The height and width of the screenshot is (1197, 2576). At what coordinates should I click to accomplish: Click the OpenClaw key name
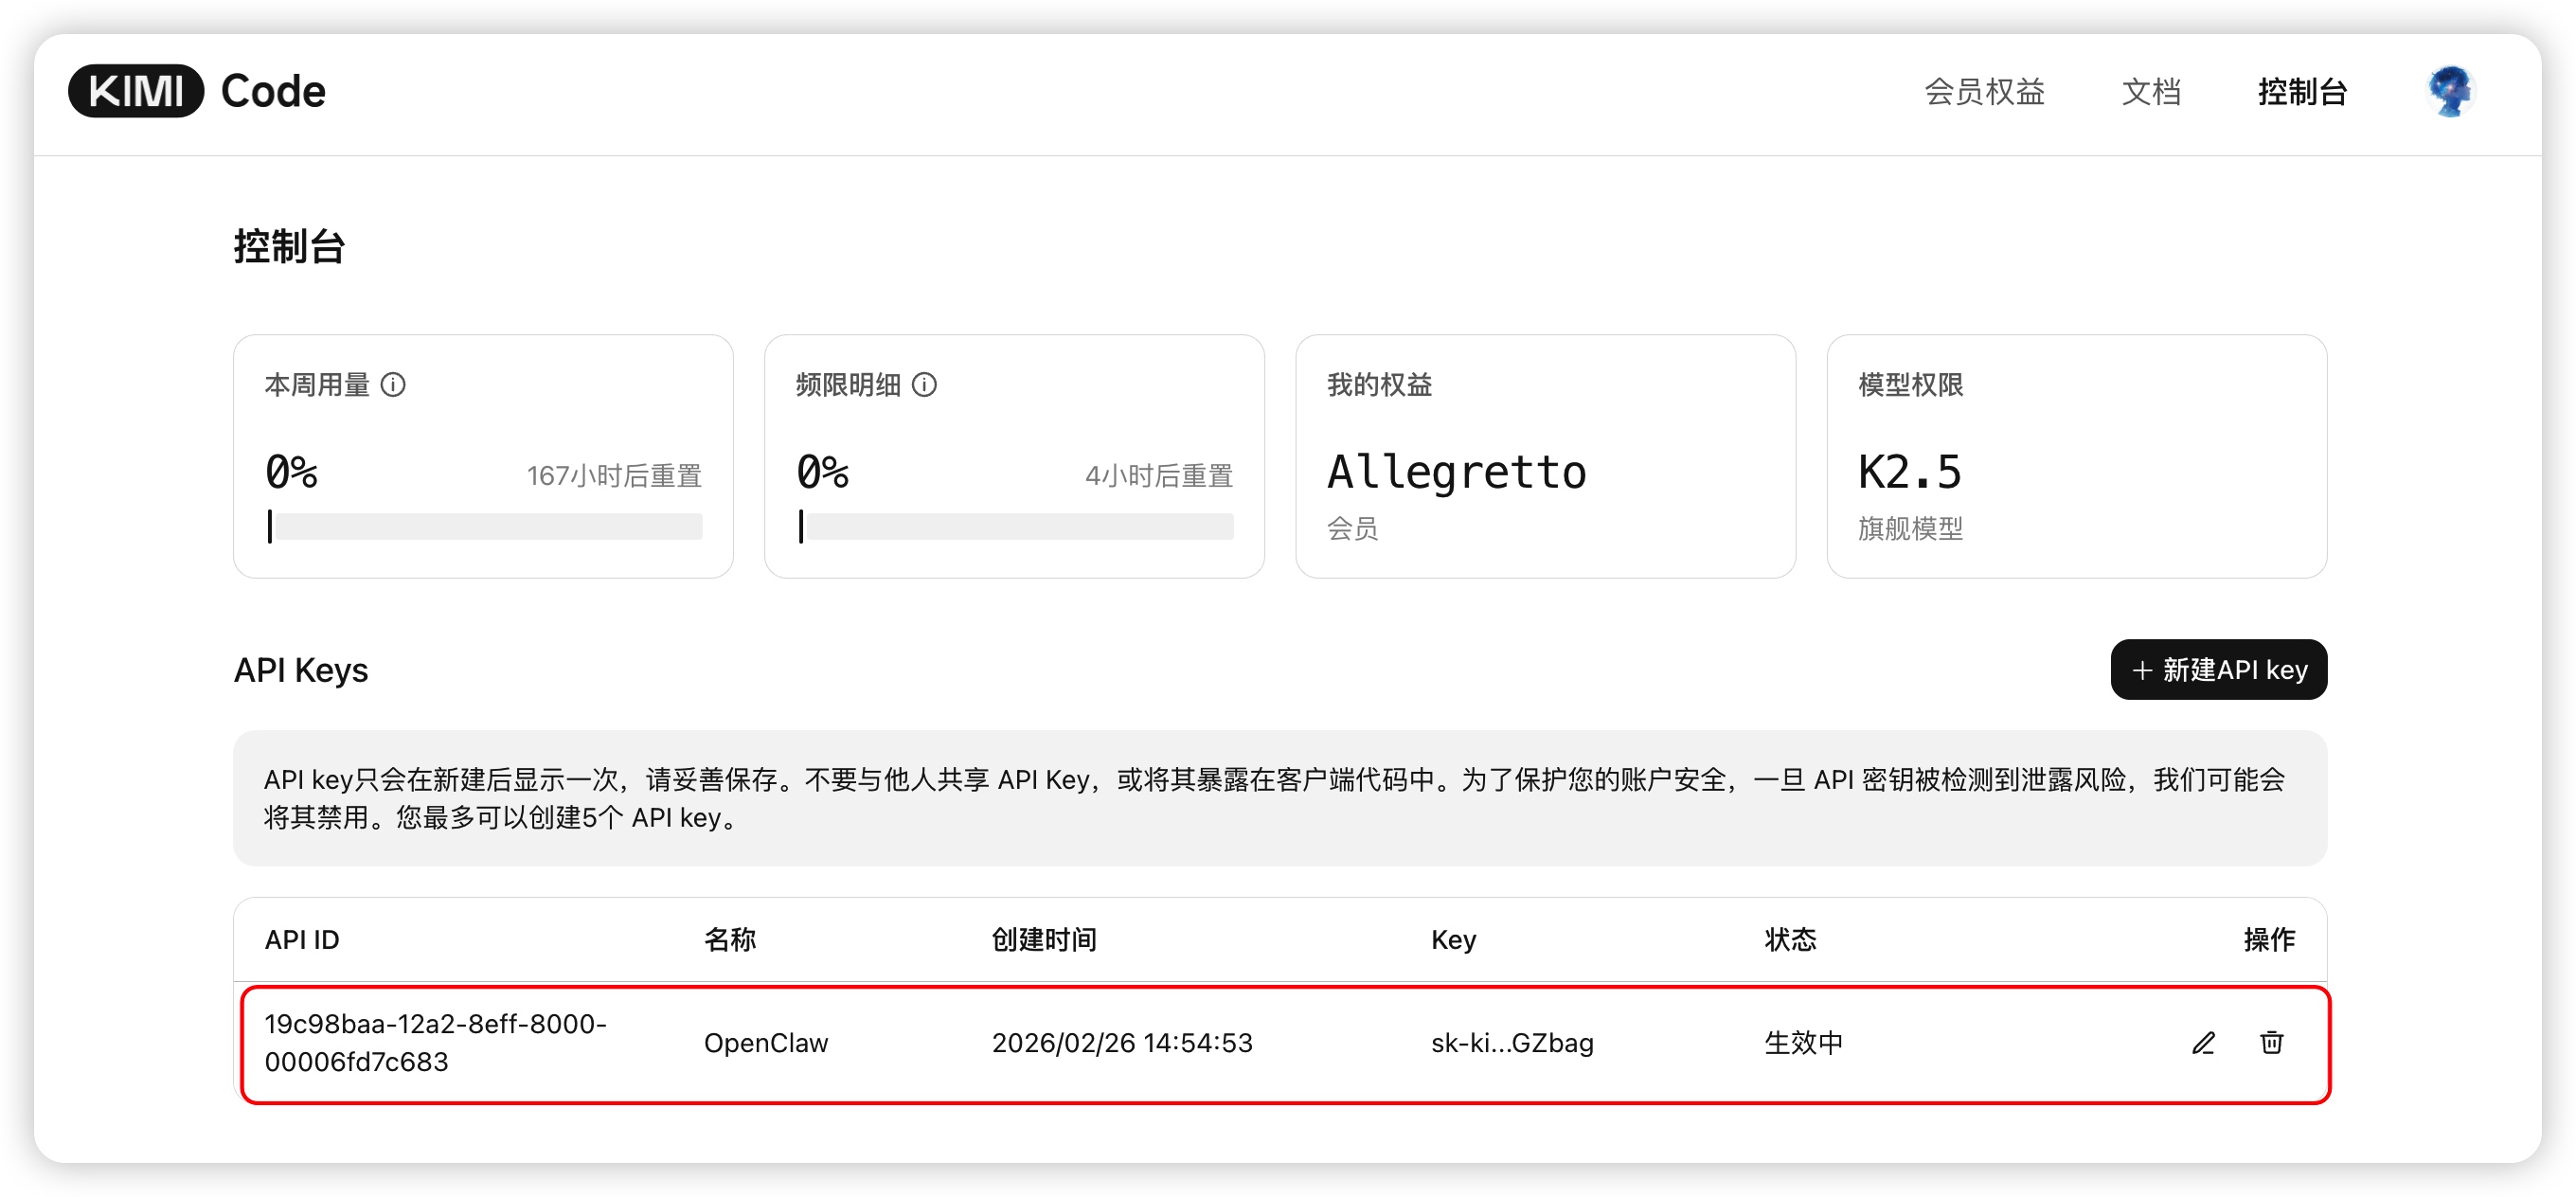click(765, 1043)
